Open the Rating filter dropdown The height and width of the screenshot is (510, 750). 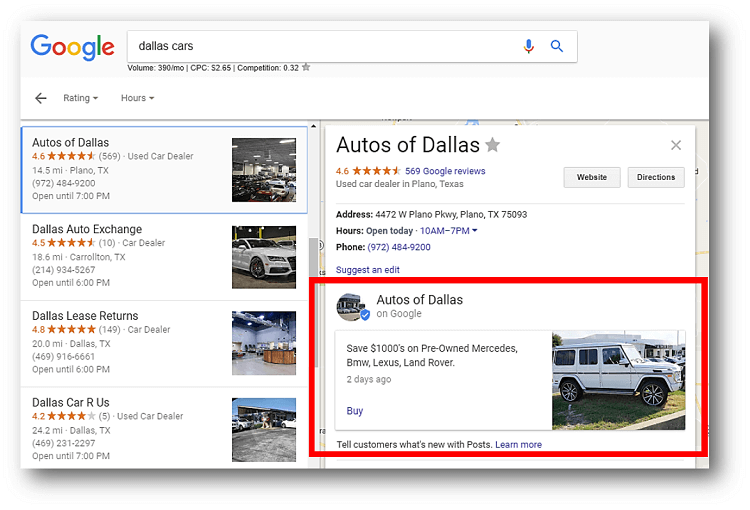[80, 98]
